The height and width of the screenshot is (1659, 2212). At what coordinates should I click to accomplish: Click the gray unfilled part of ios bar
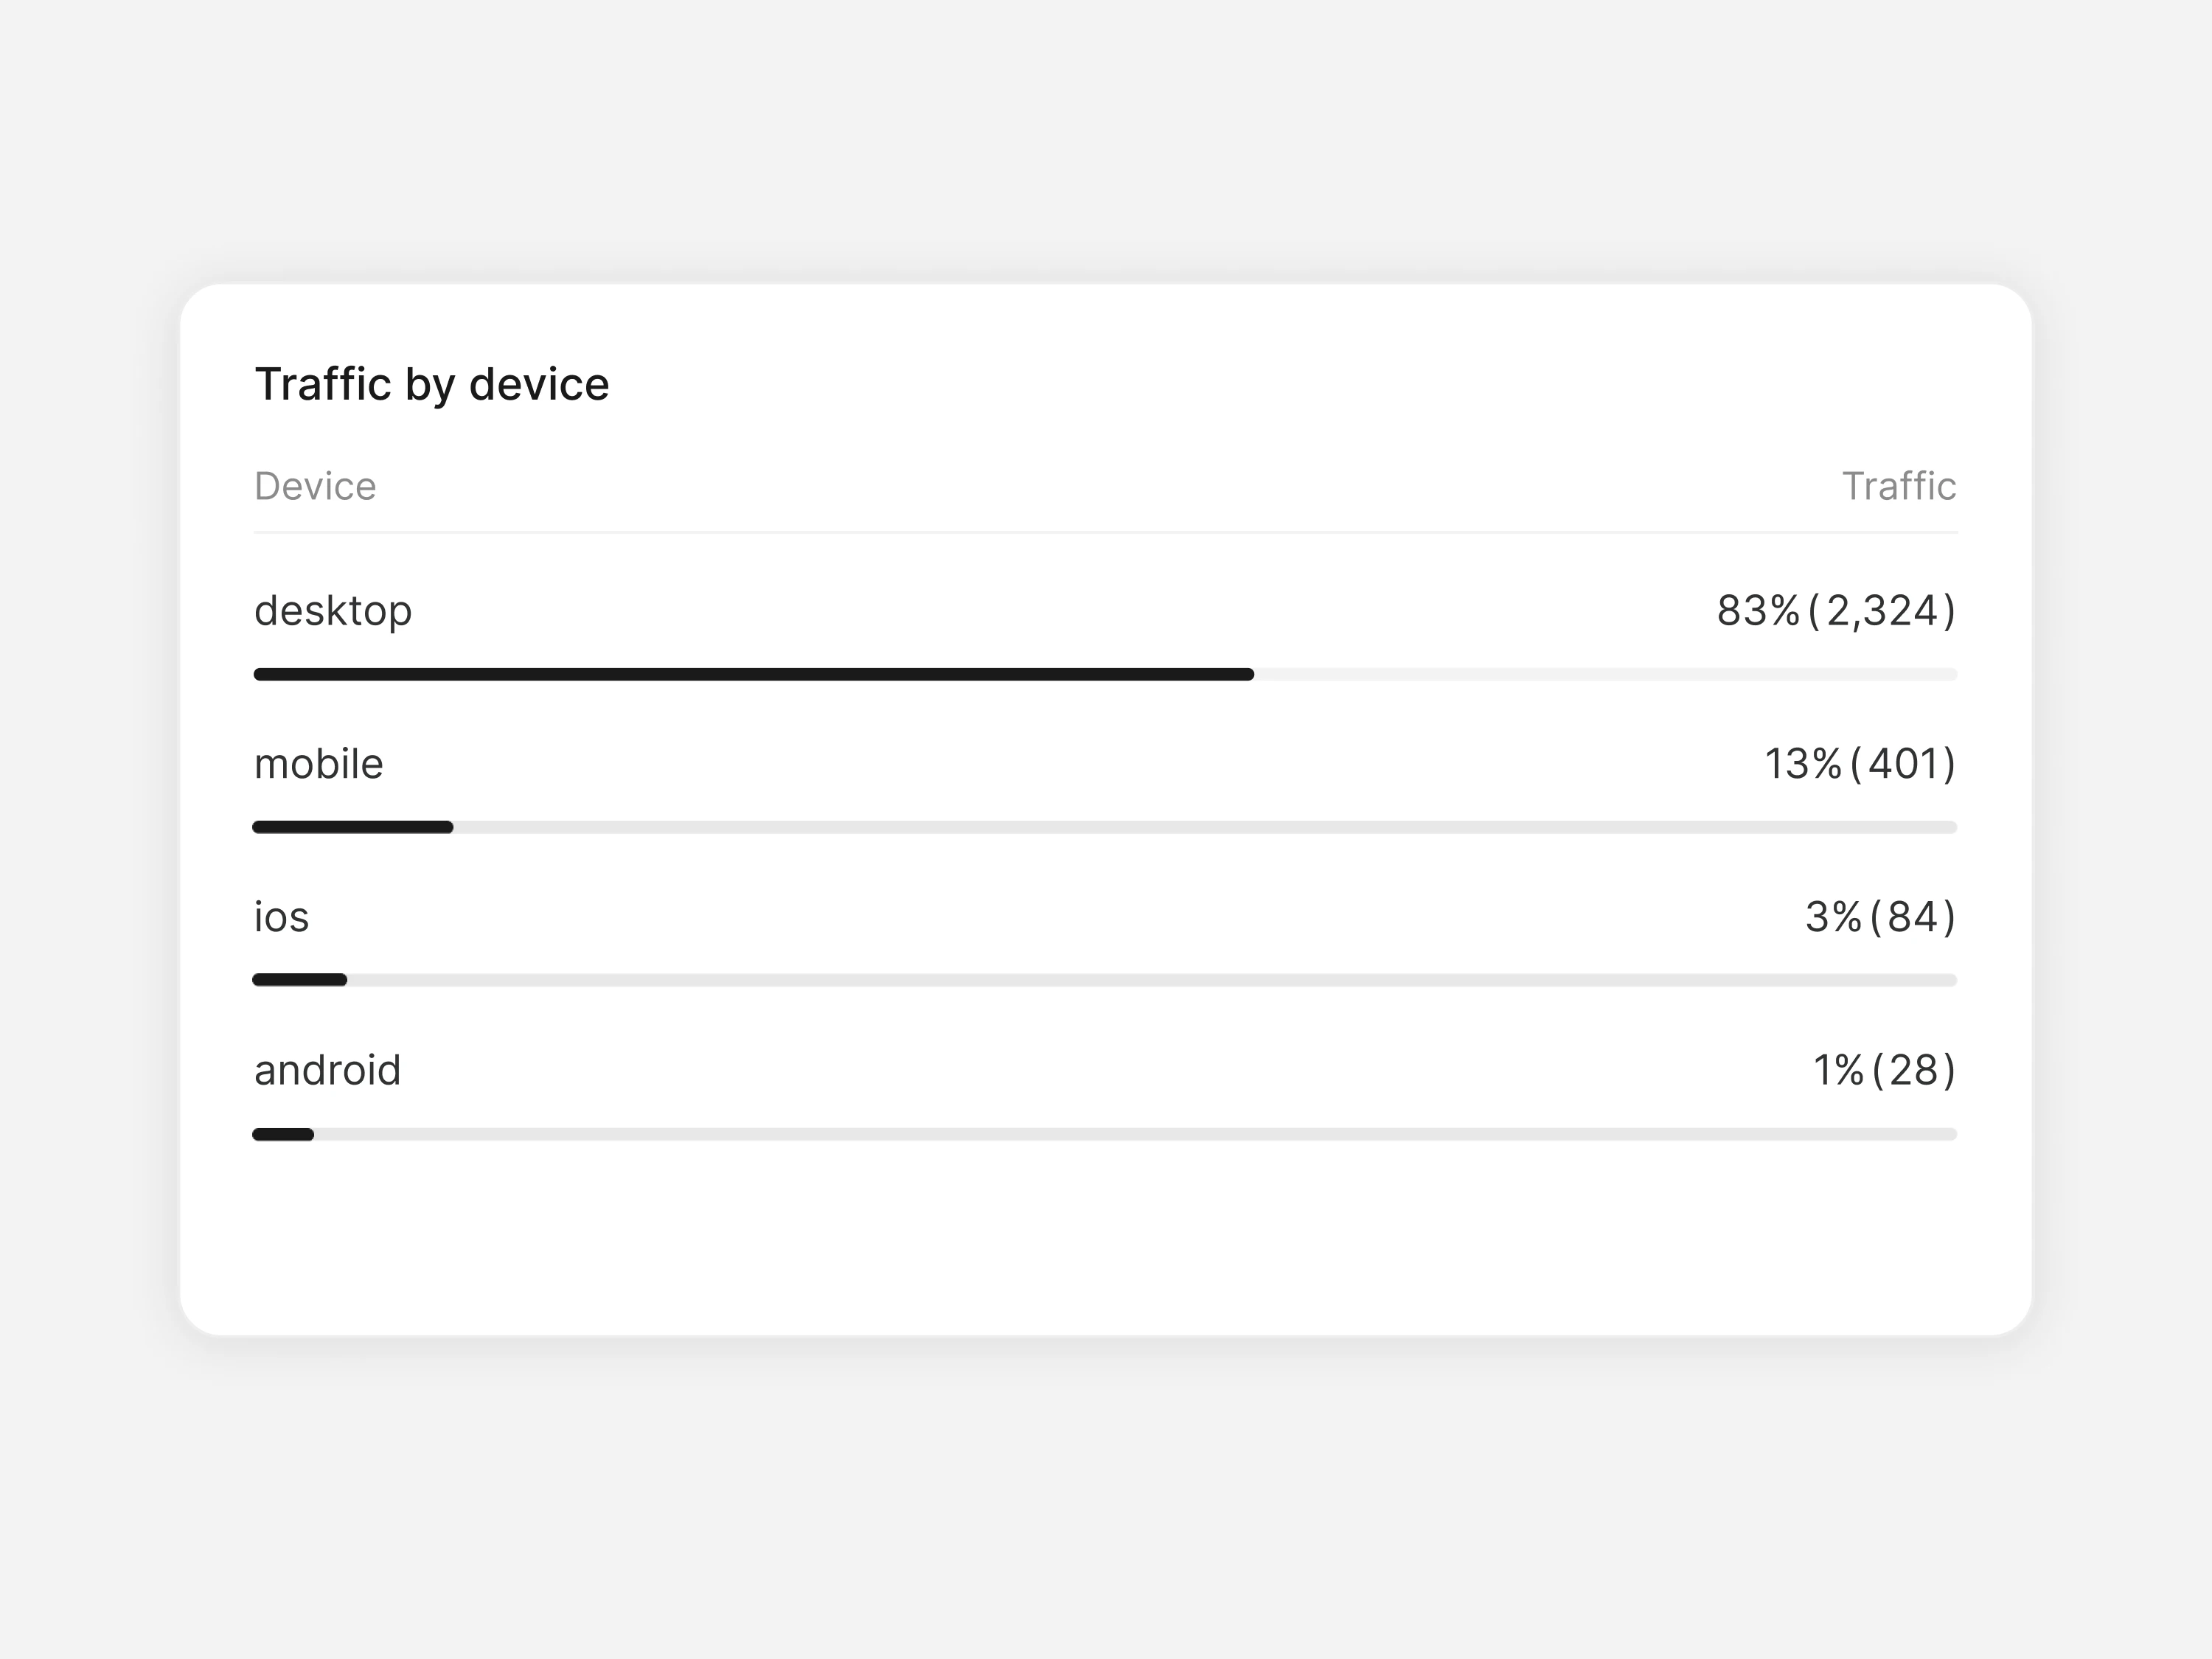pos(1150,980)
